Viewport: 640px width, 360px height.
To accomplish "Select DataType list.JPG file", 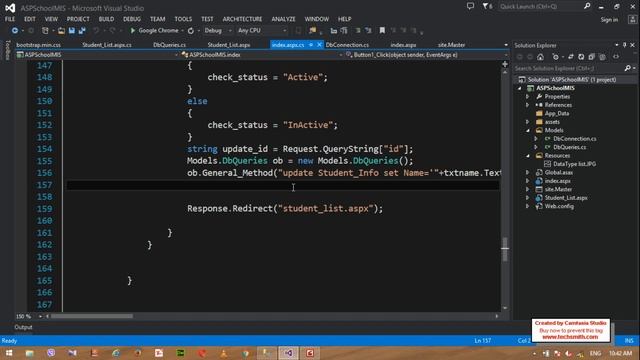I will click(x=574, y=164).
